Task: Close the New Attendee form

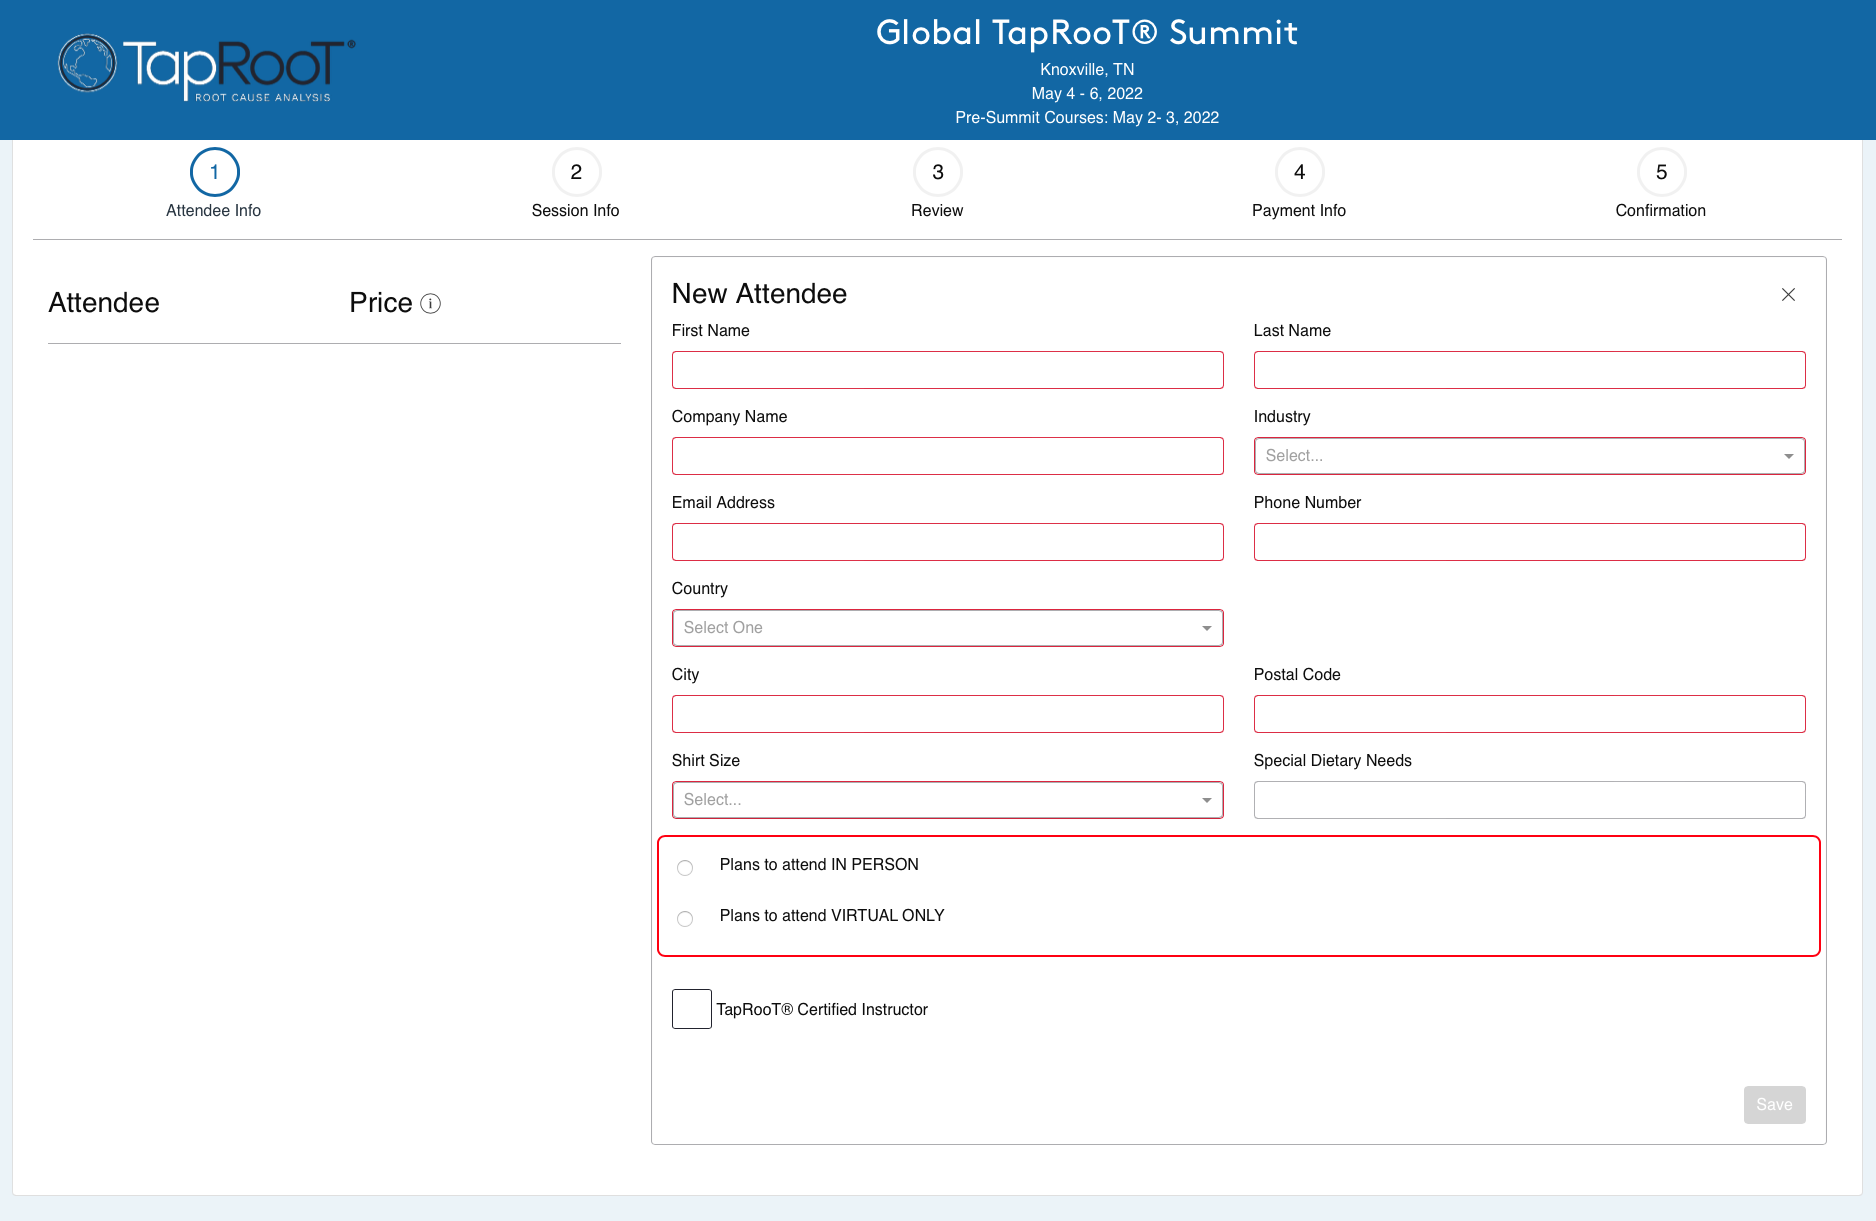Action: point(1788,294)
